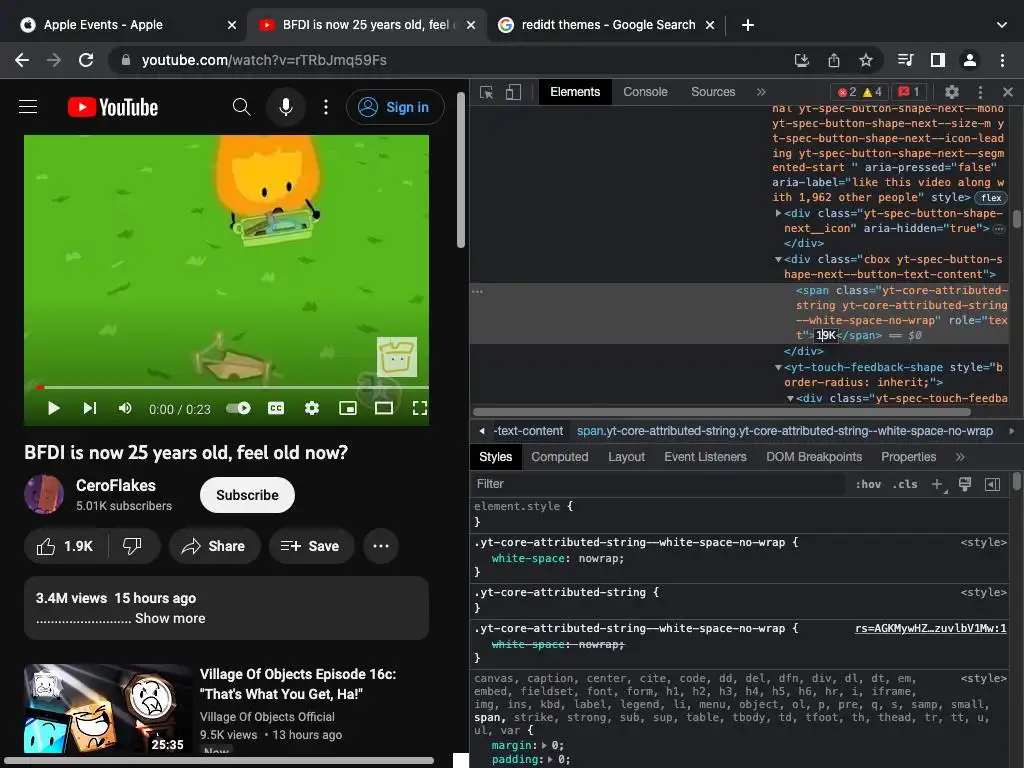This screenshot has width=1024, height=768.
Task: Sign in to YouTube
Action: [395, 107]
